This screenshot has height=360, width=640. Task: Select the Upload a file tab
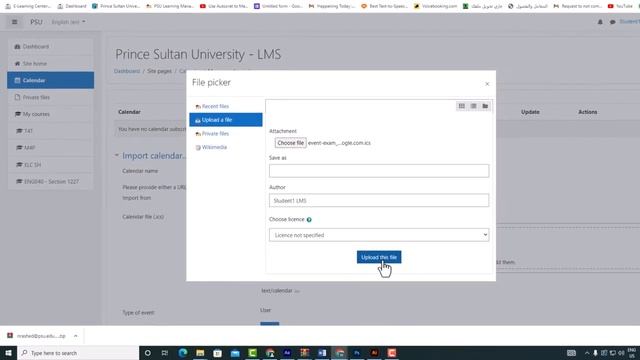[x=226, y=120]
